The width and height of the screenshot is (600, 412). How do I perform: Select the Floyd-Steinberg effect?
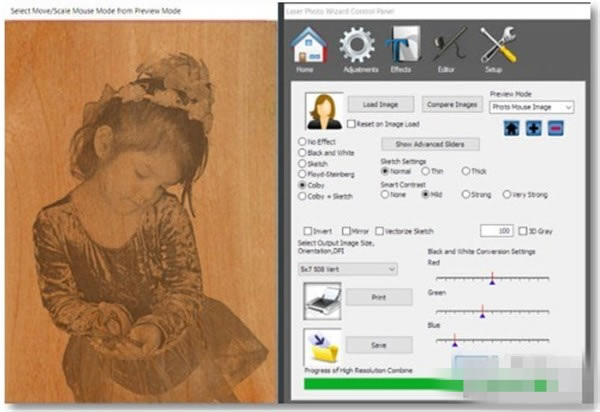[x=302, y=174]
